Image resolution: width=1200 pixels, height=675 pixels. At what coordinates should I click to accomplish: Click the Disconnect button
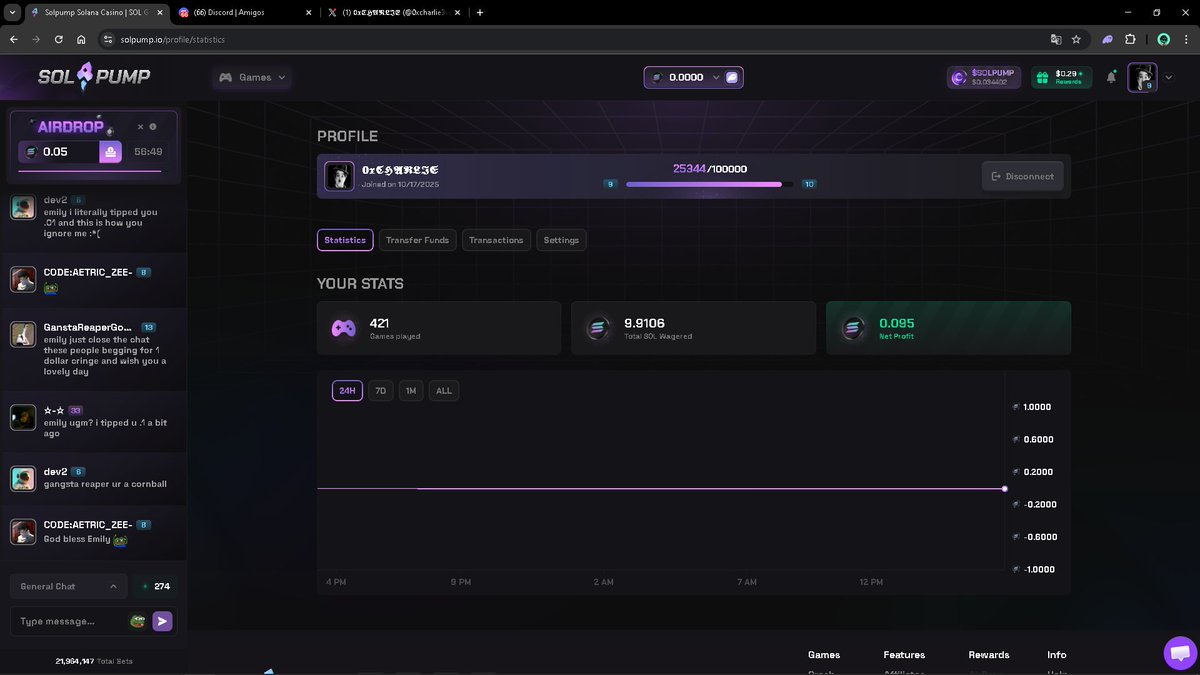coord(1022,176)
